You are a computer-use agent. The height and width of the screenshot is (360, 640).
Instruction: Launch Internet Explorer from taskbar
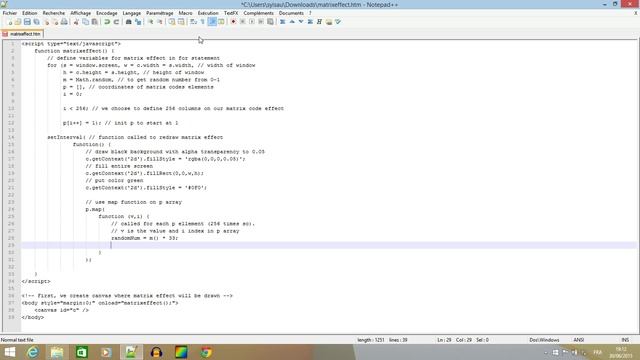33,352
